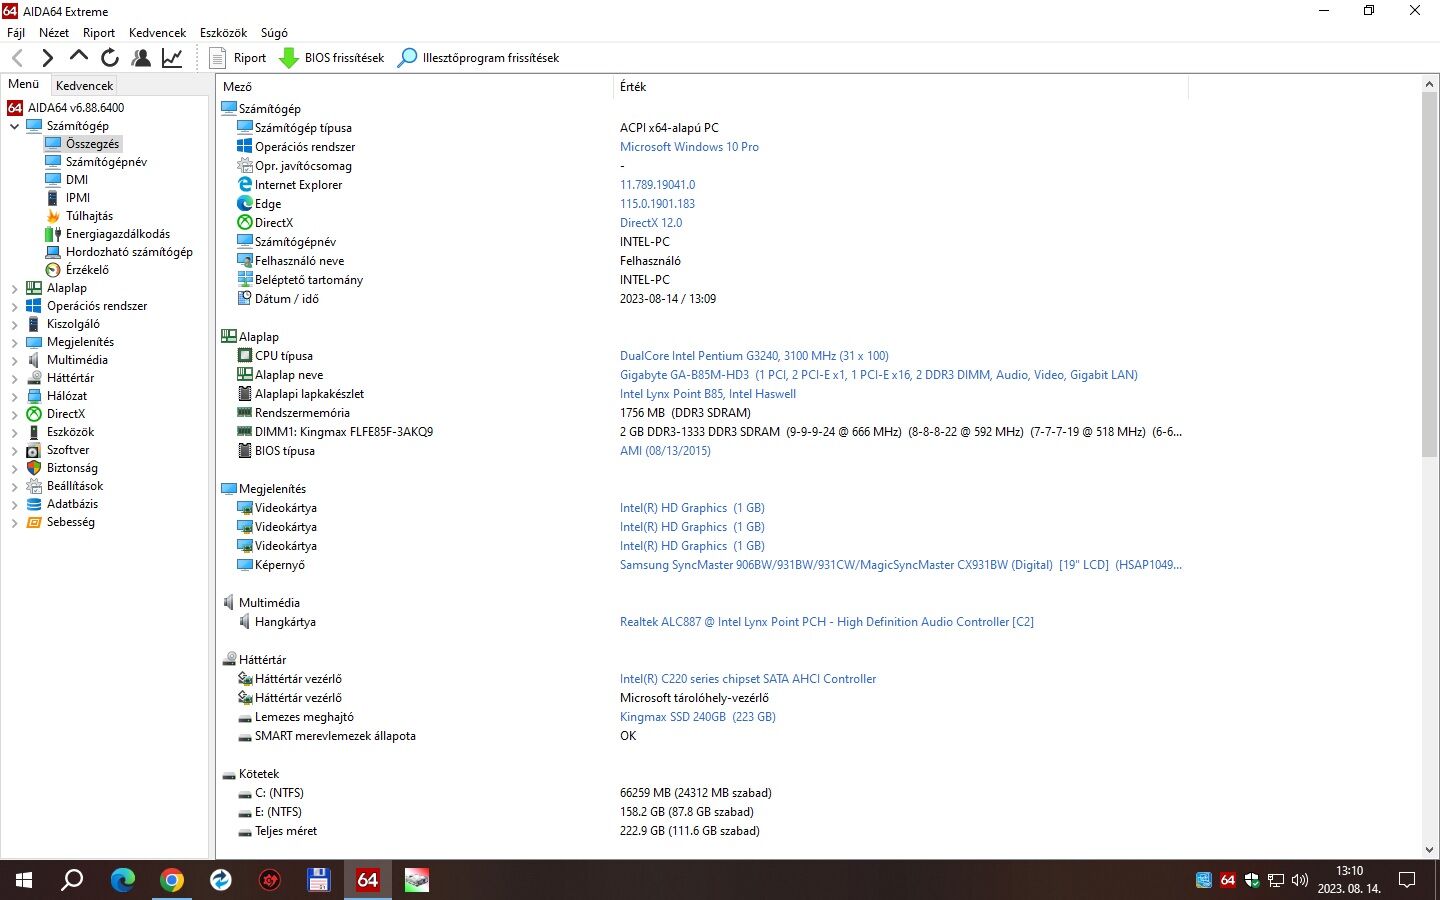Open the Súgó menu

pos(274,33)
